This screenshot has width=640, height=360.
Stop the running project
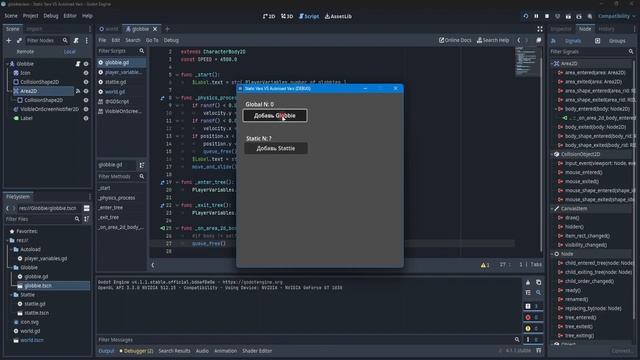[547, 16]
